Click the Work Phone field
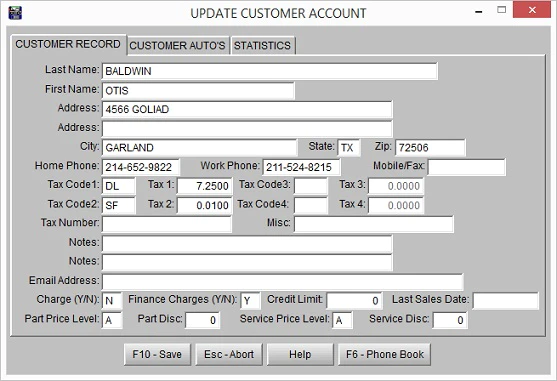 point(301,167)
